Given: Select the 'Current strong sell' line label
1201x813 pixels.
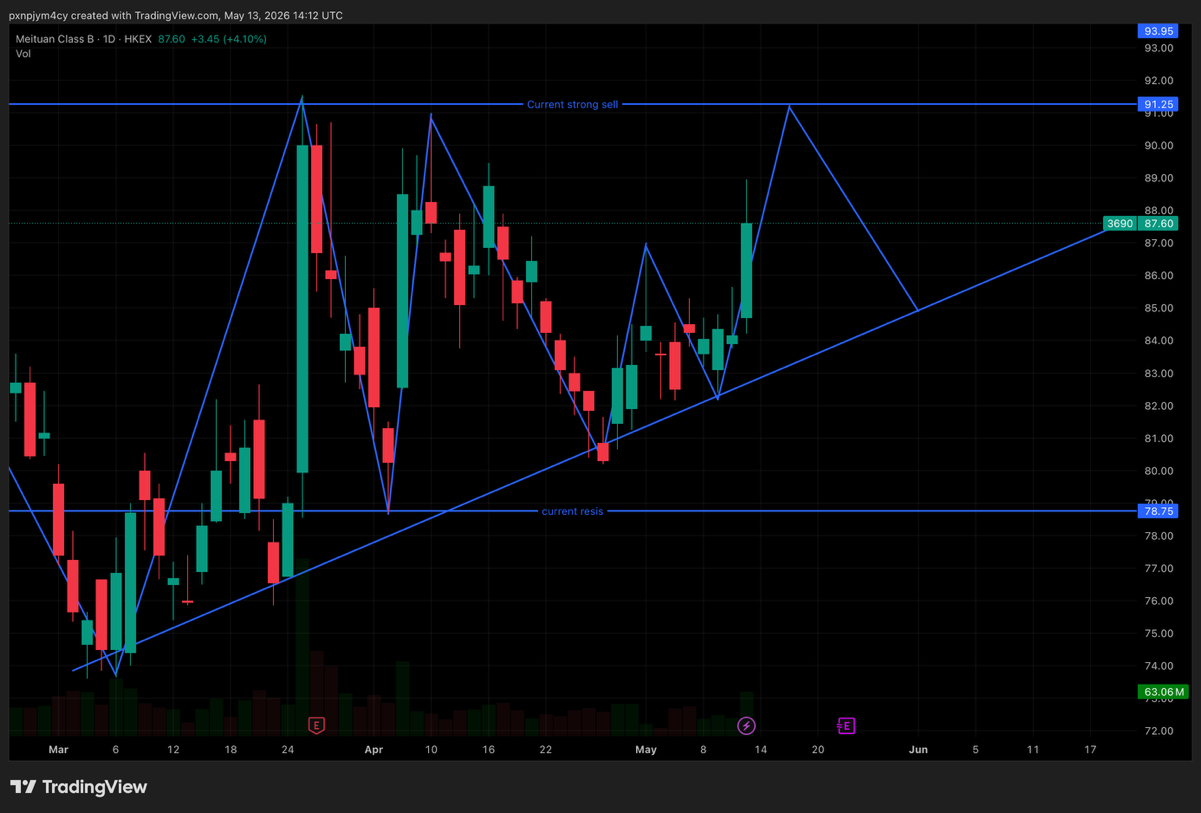Looking at the screenshot, I should point(572,104).
